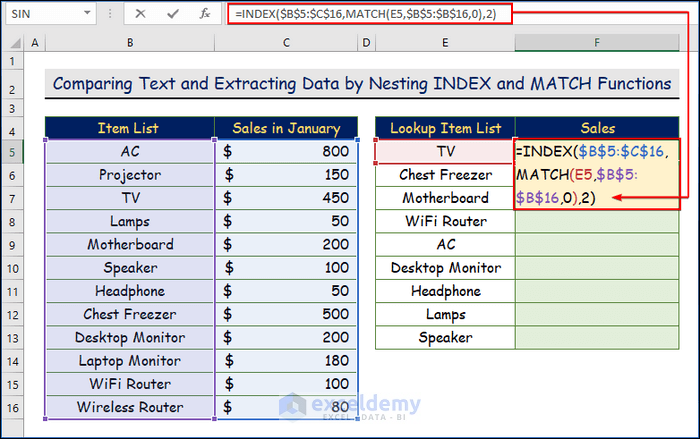Select cell E7 'Motherboard' lookup item

(x=445, y=198)
